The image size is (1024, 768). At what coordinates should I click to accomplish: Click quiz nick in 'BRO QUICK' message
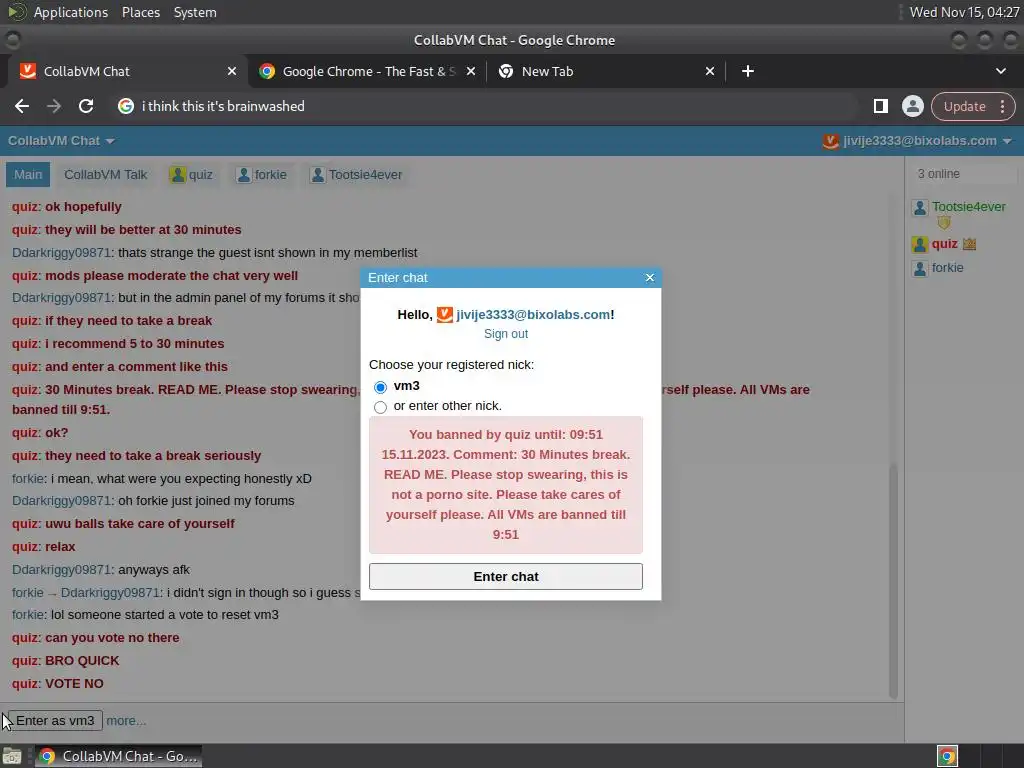click(25, 661)
